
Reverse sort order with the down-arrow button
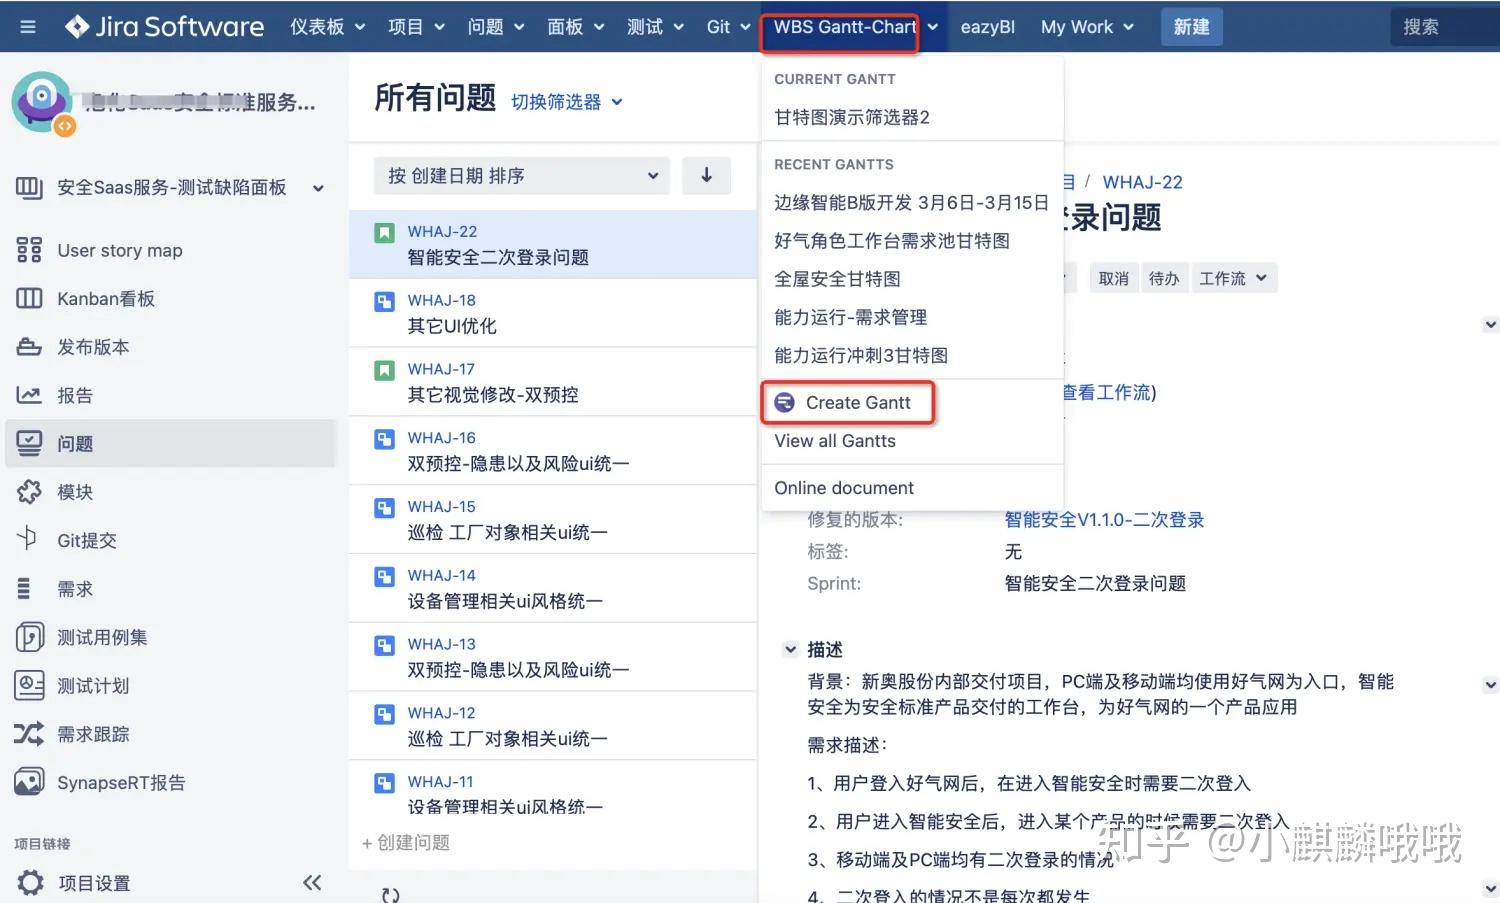click(707, 176)
